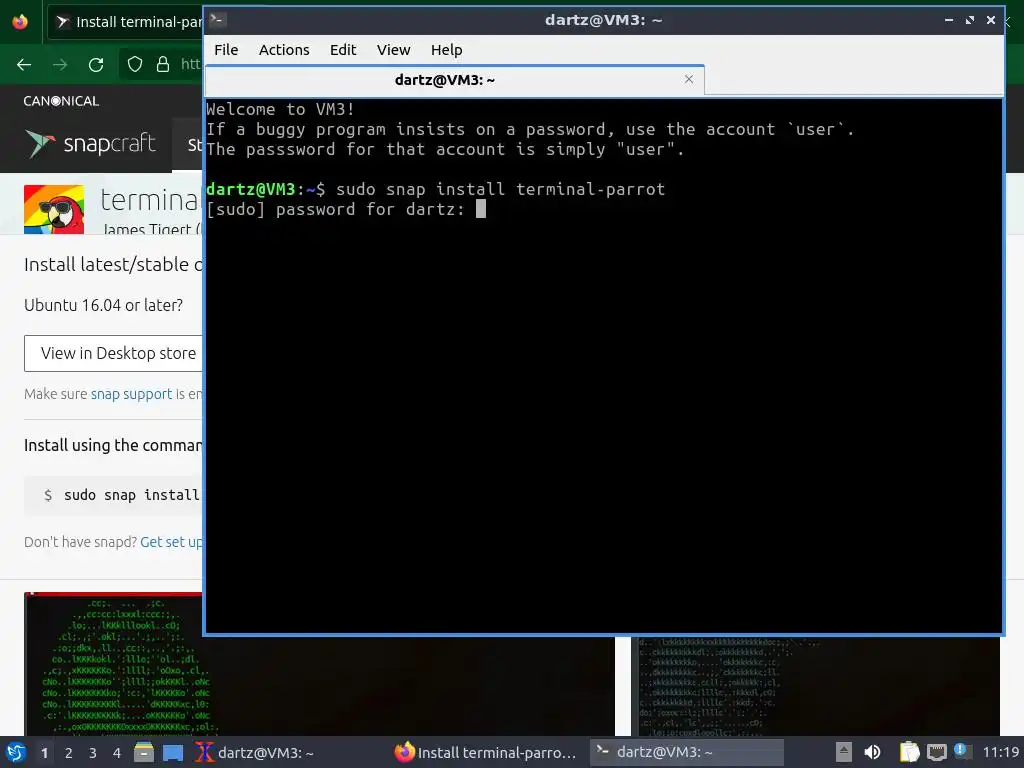This screenshot has width=1024, height=768.
Task: Open the volume control in the tray
Action: [872, 752]
